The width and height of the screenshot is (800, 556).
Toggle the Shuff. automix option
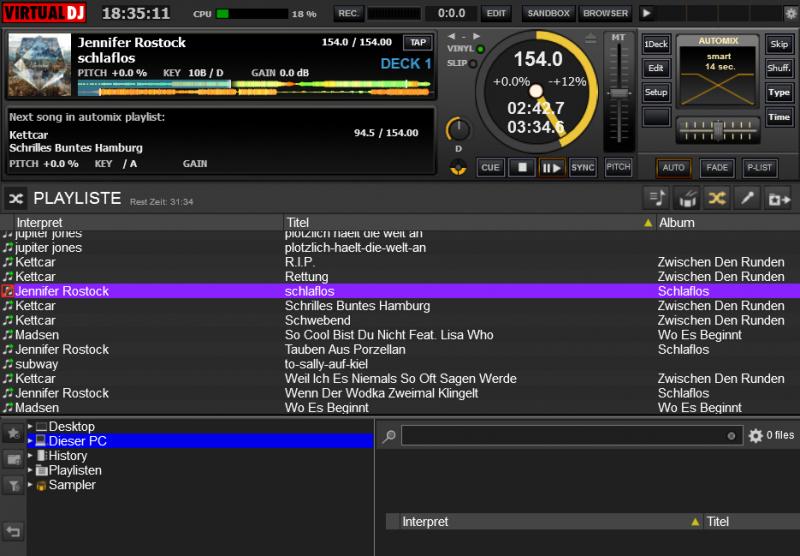tap(779, 68)
